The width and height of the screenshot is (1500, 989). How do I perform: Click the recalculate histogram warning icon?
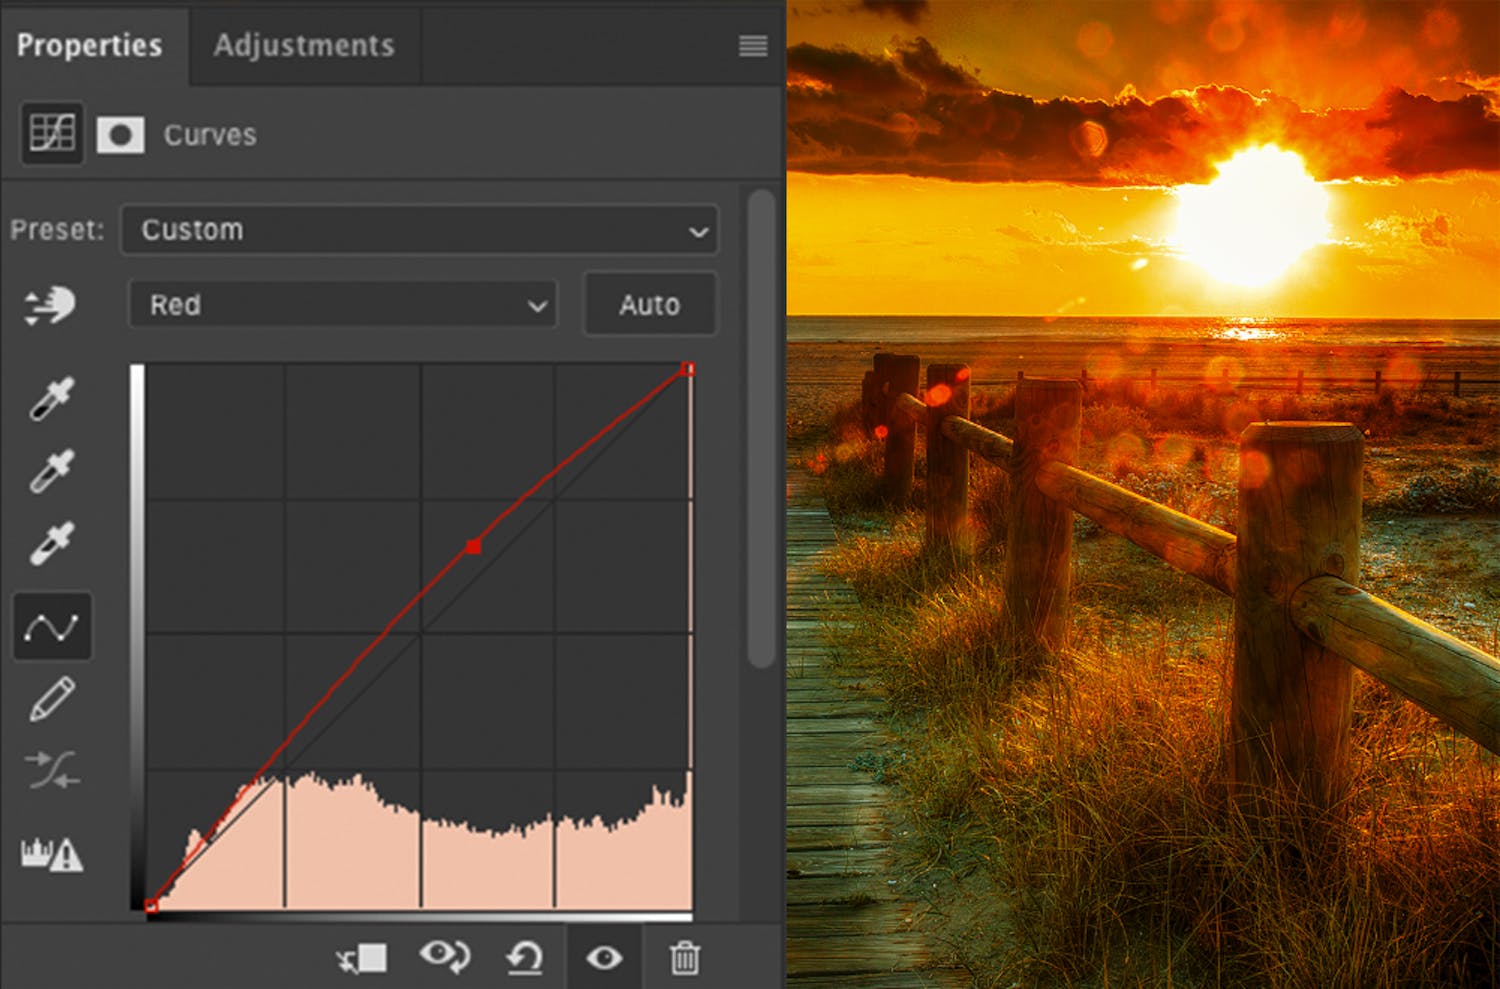pyautogui.click(x=52, y=852)
